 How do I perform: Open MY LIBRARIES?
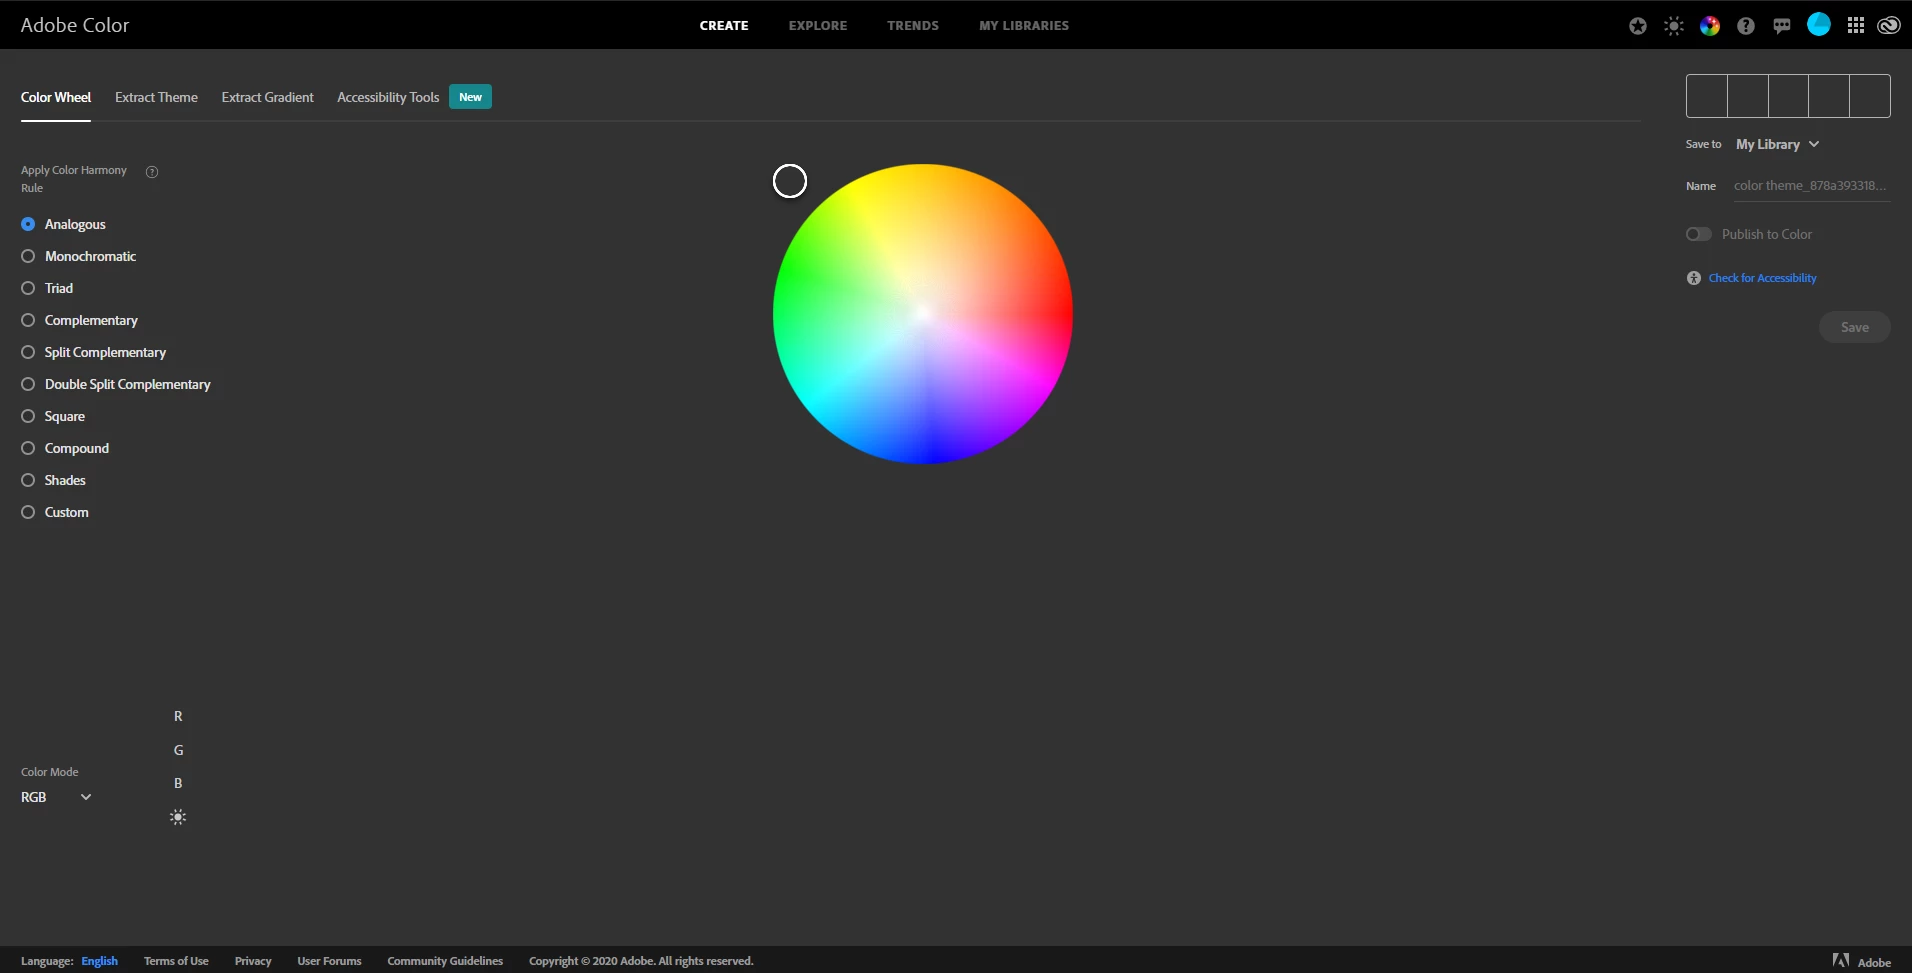pos(1024,26)
